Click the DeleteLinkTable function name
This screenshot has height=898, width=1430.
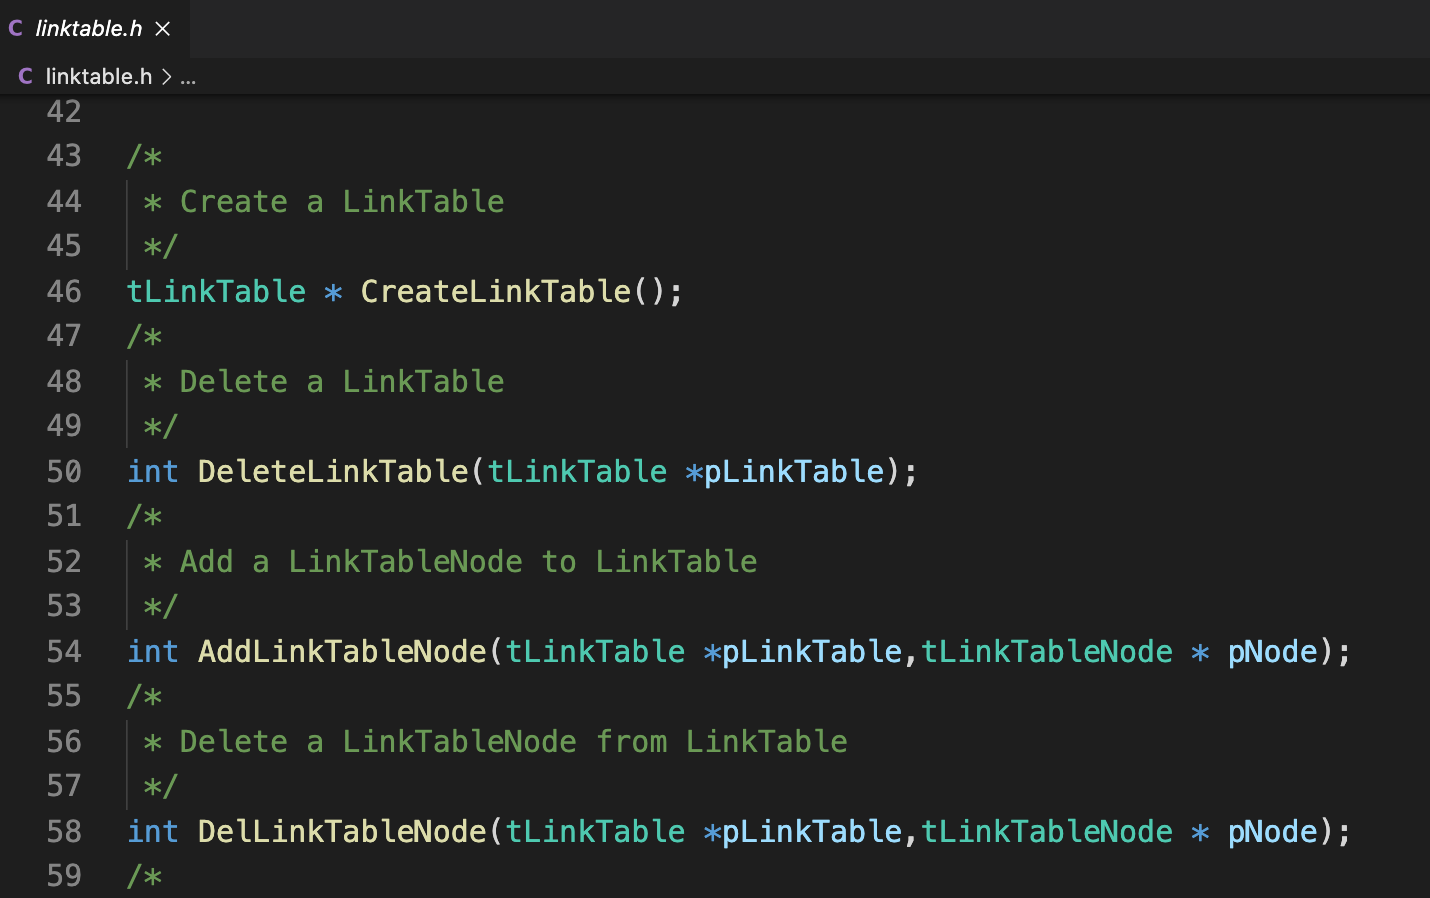pyautogui.click(x=333, y=471)
